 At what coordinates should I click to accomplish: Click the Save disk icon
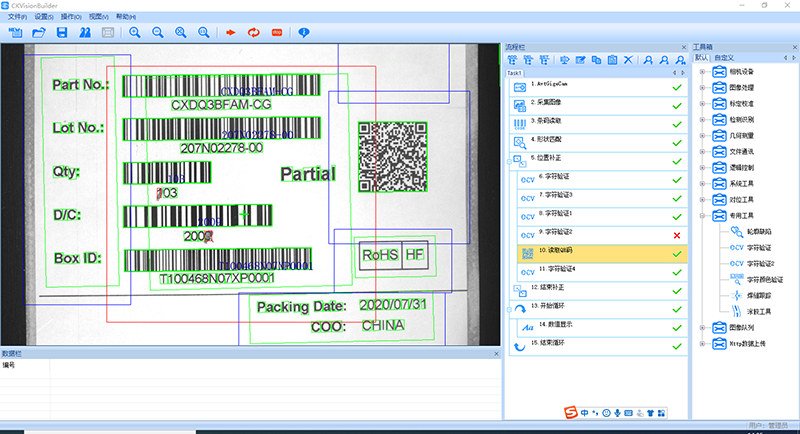click(x=61, y=33)
